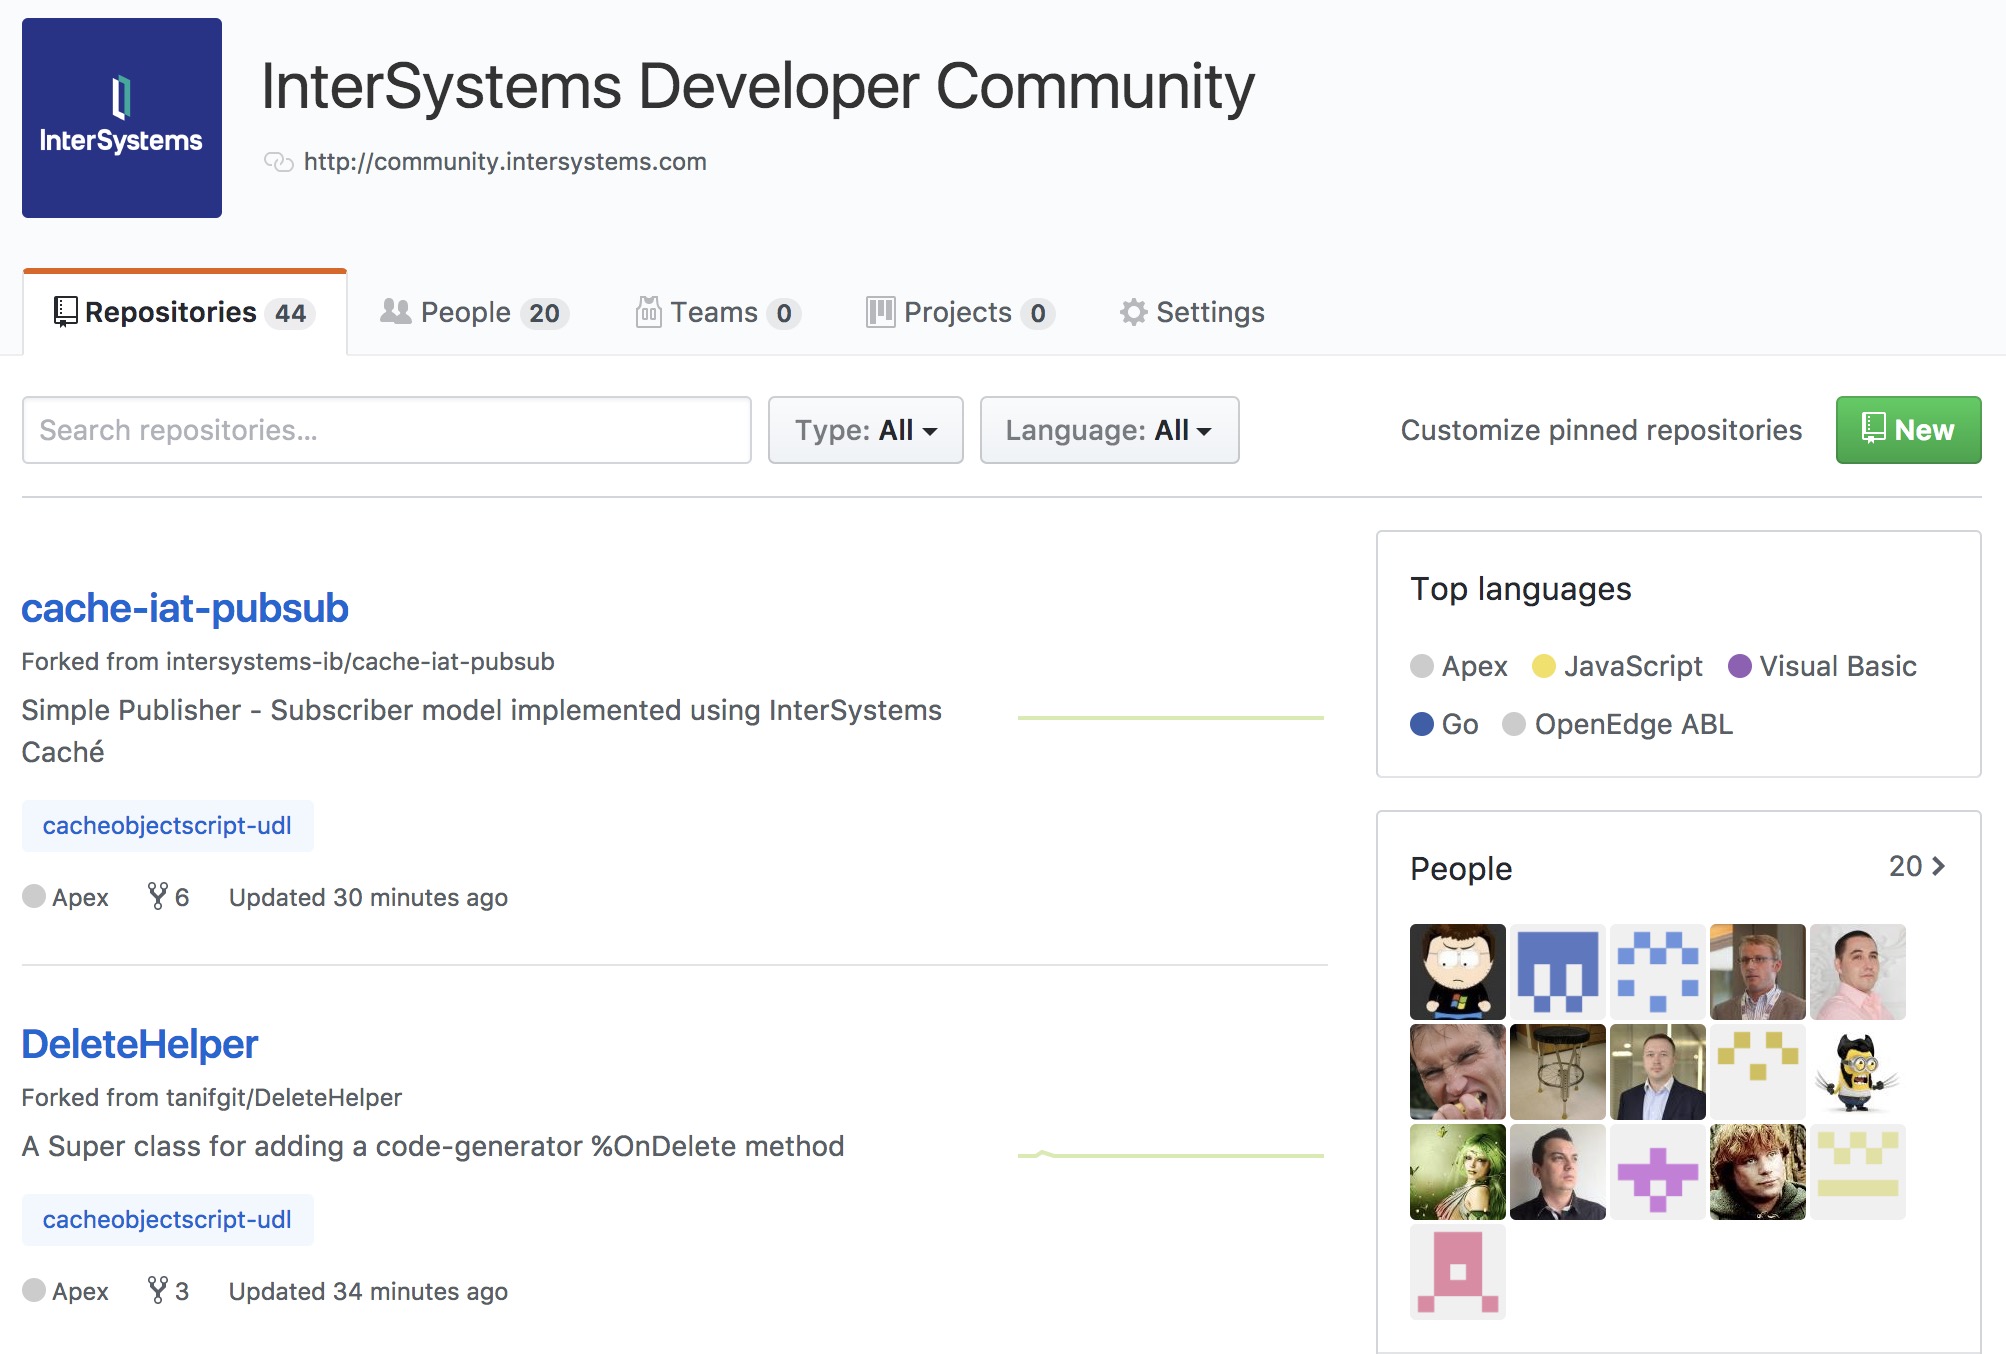Click Customize pinned repositories link

1600,430
